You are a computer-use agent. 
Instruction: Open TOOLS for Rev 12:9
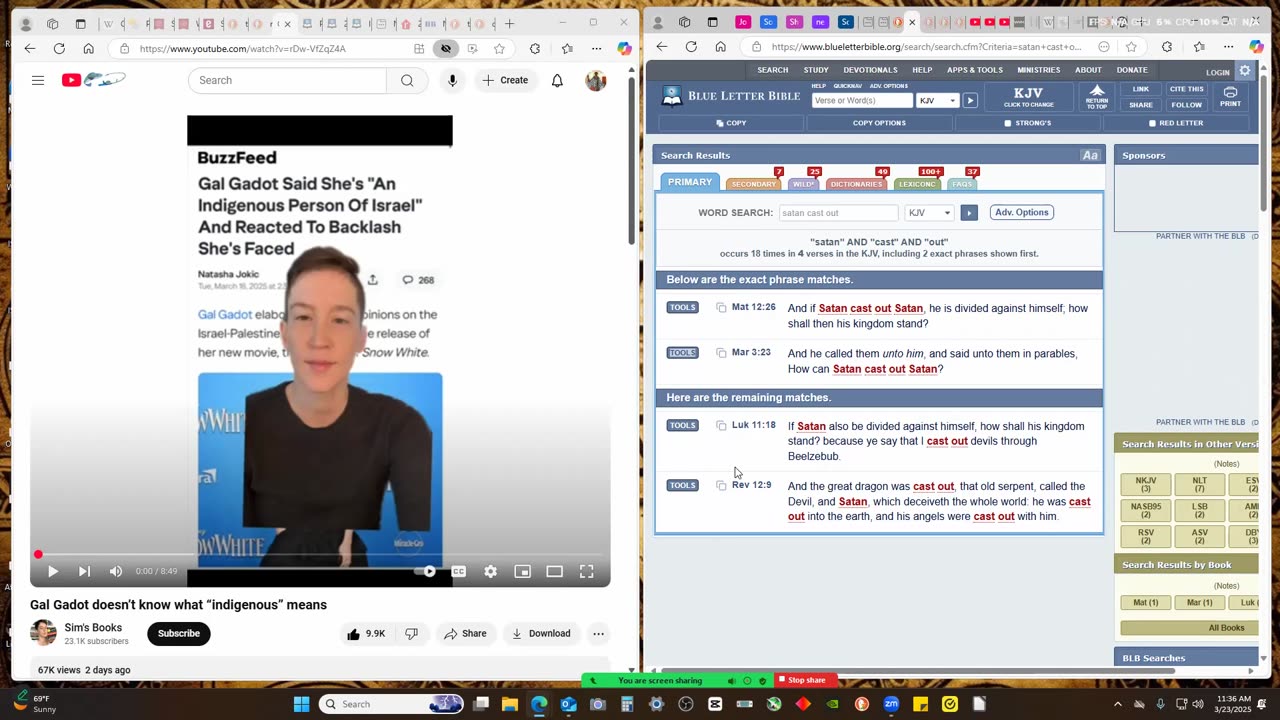pyautogui.click(x=682, y=485)
